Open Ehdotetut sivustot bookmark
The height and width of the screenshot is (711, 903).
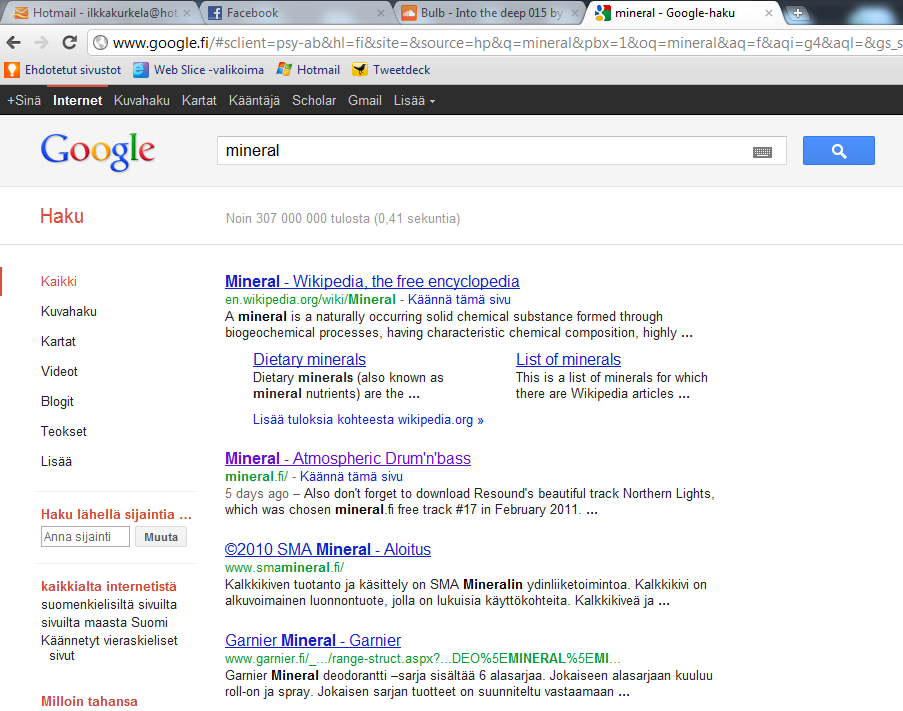point(63,70)
